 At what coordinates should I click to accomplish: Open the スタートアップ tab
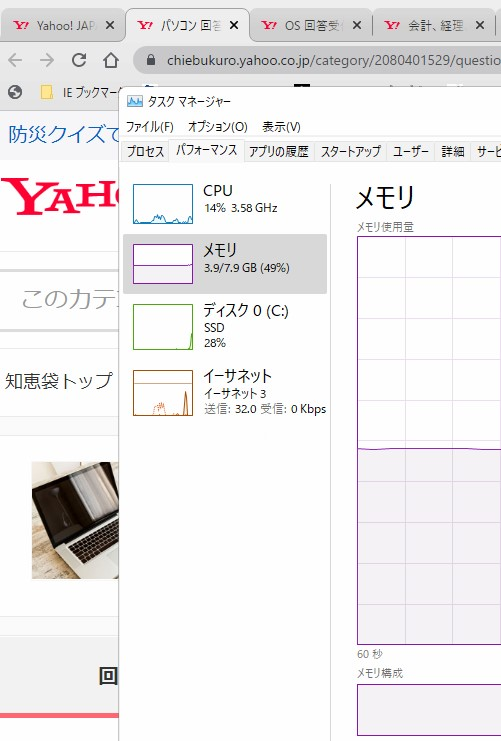(351, 152)
